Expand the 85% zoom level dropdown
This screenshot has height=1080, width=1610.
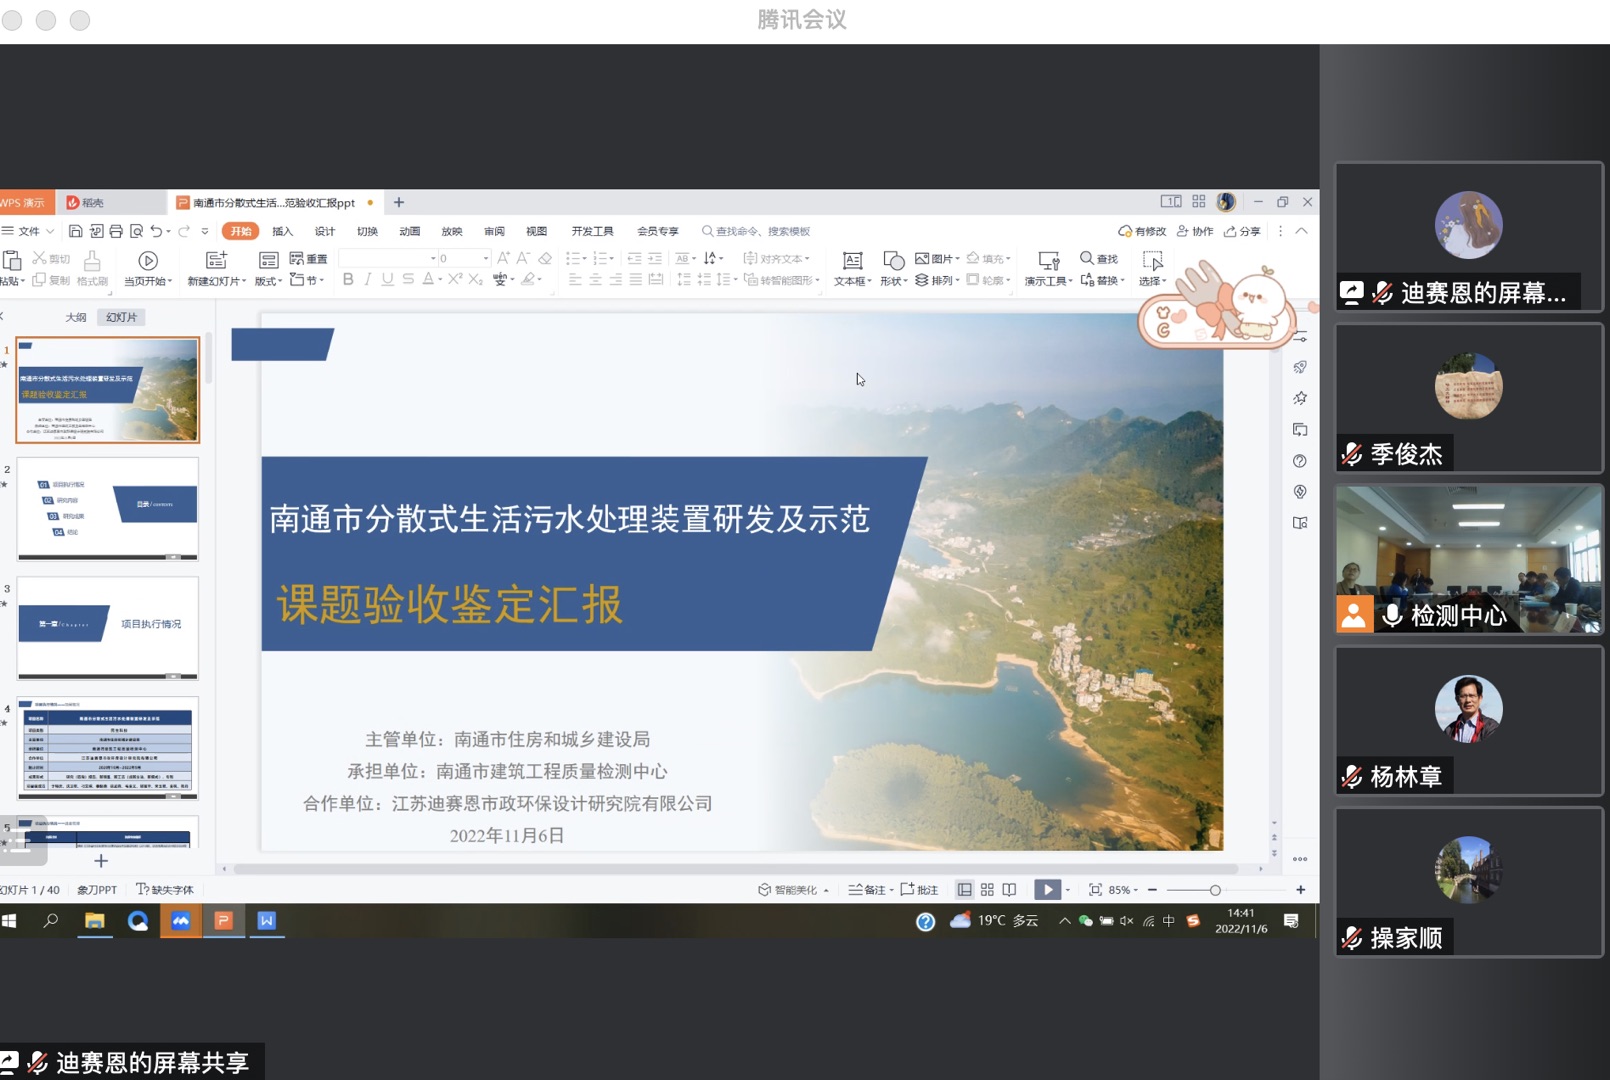1136,890
